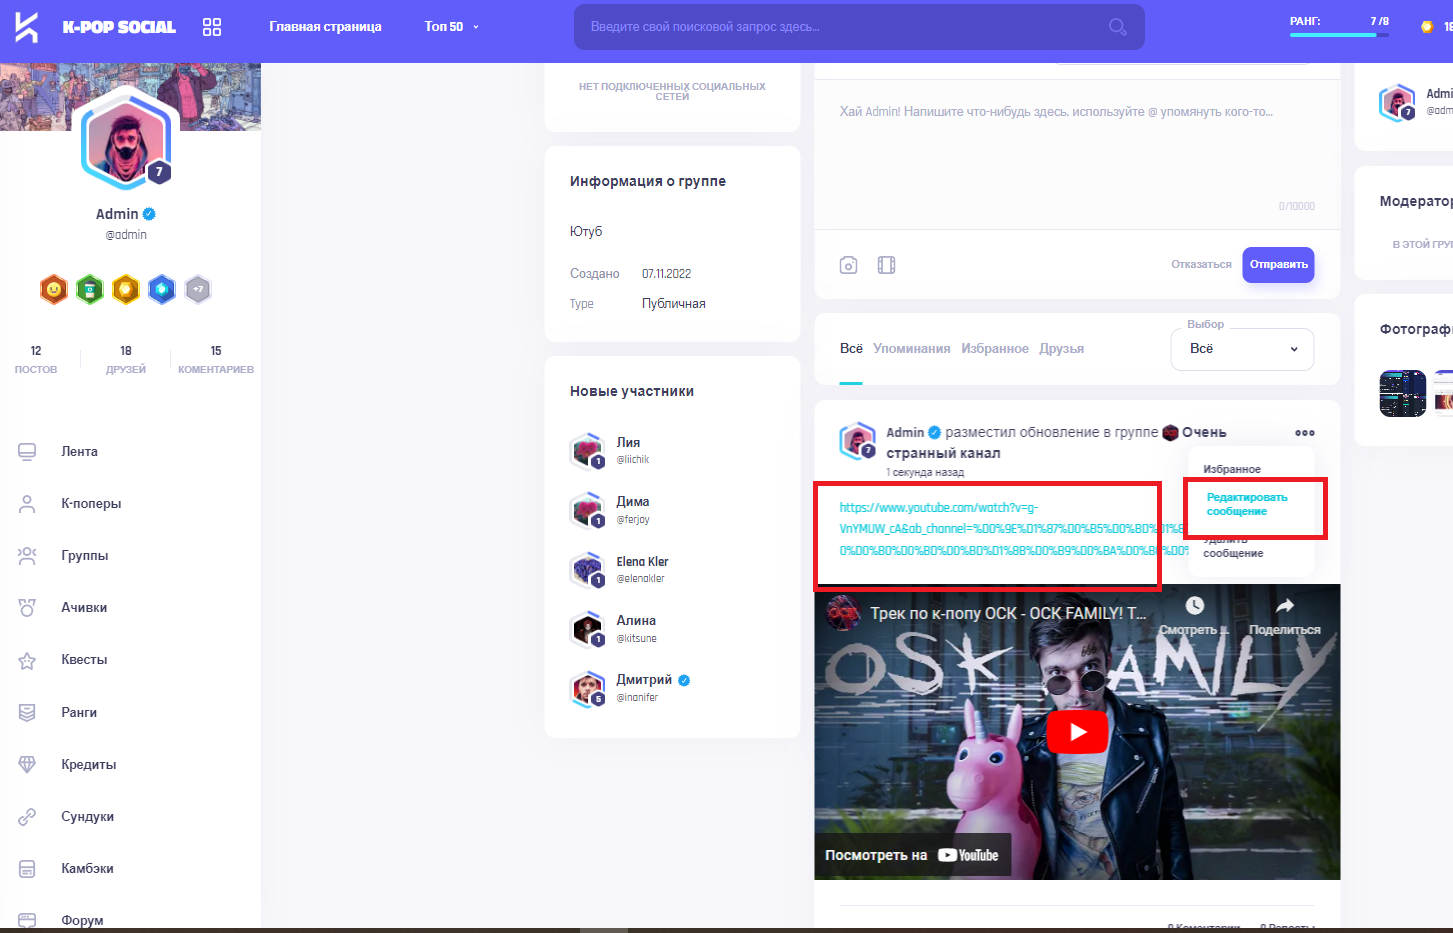Click the Watch later clock icon

point(1194,606)
